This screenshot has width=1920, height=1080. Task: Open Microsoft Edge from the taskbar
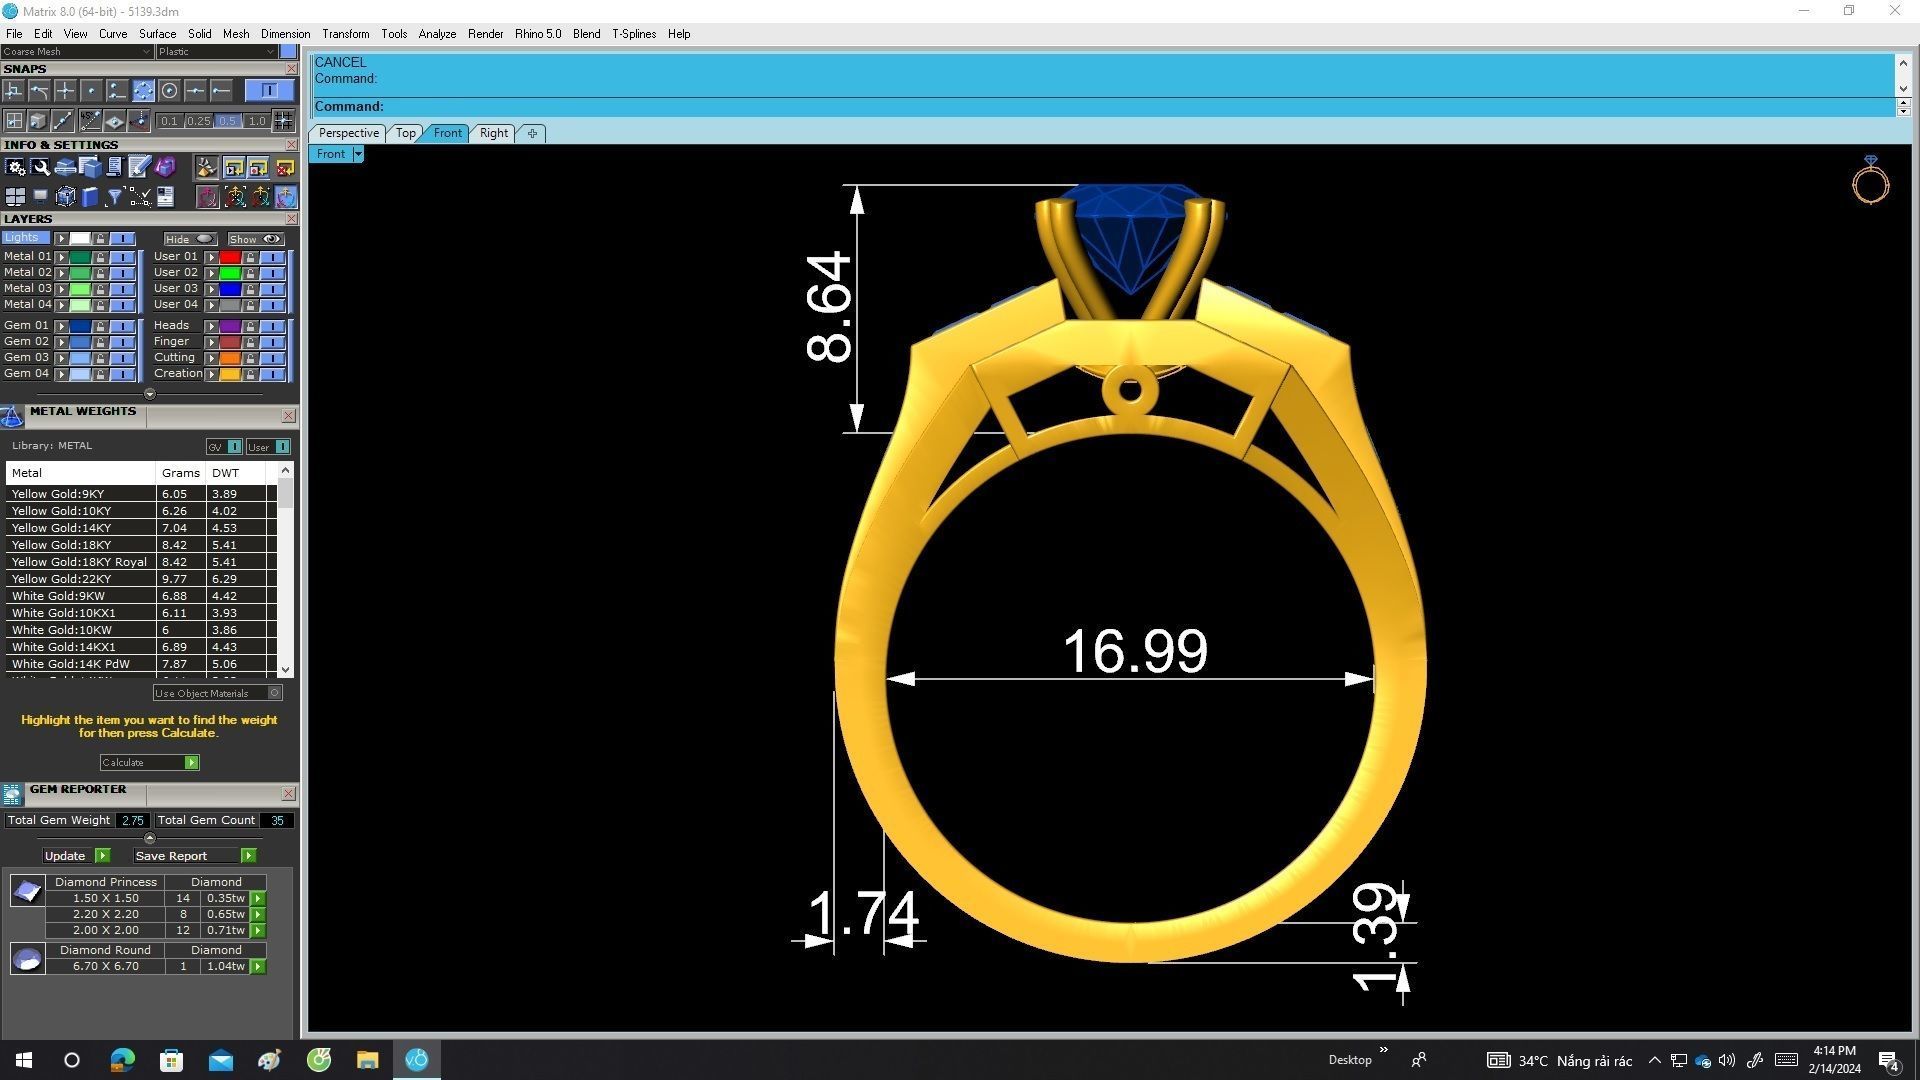click(x=122, y=1060)
